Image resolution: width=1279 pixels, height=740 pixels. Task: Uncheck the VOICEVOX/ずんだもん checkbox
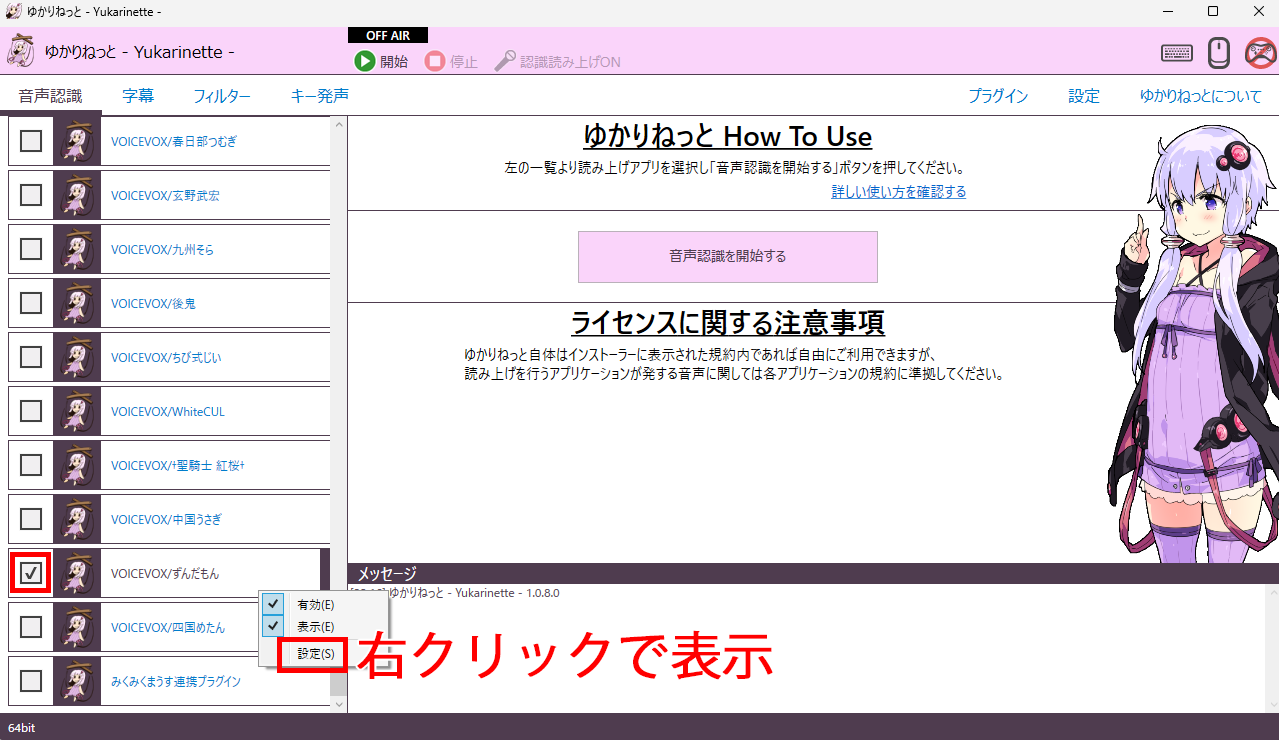pyautogui.click(x=31, y=573)
